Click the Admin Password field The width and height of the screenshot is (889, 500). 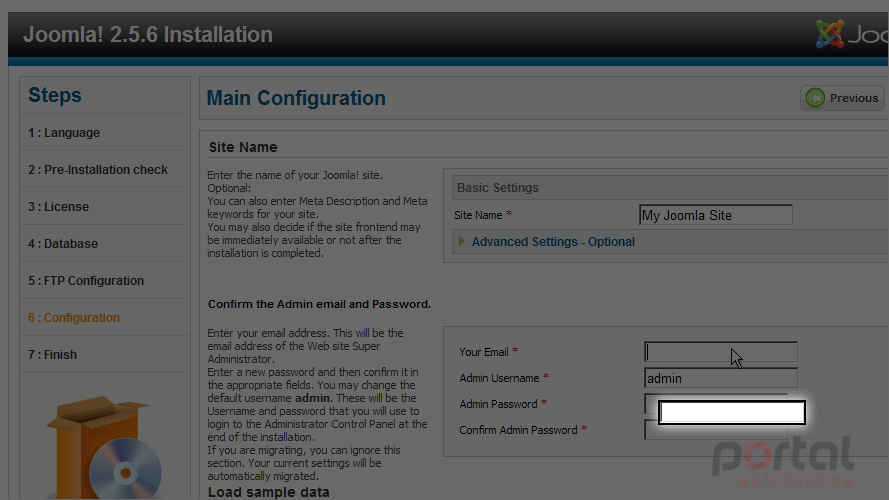point(716,404)
